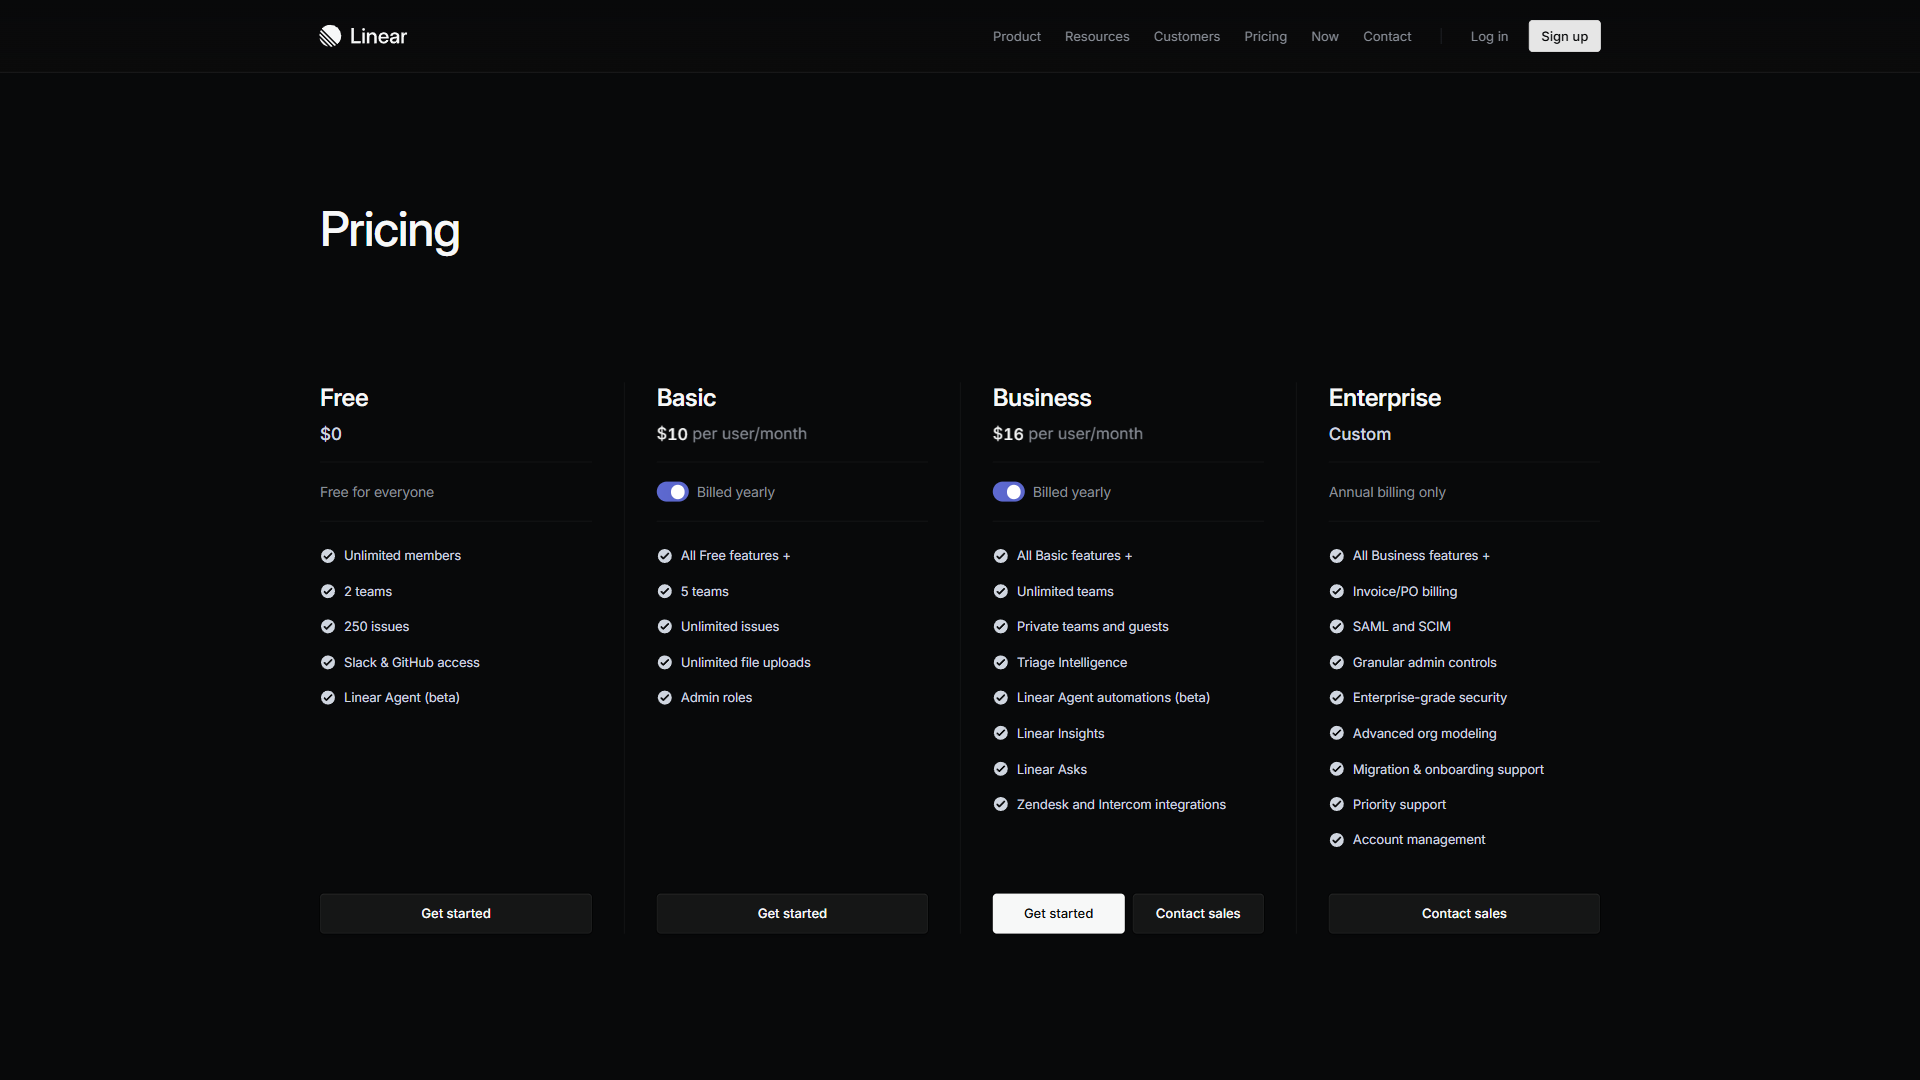Click Get started under the Free plan
The image size is (1920, 1080).
pyautogui.click(x=456, y=914)
